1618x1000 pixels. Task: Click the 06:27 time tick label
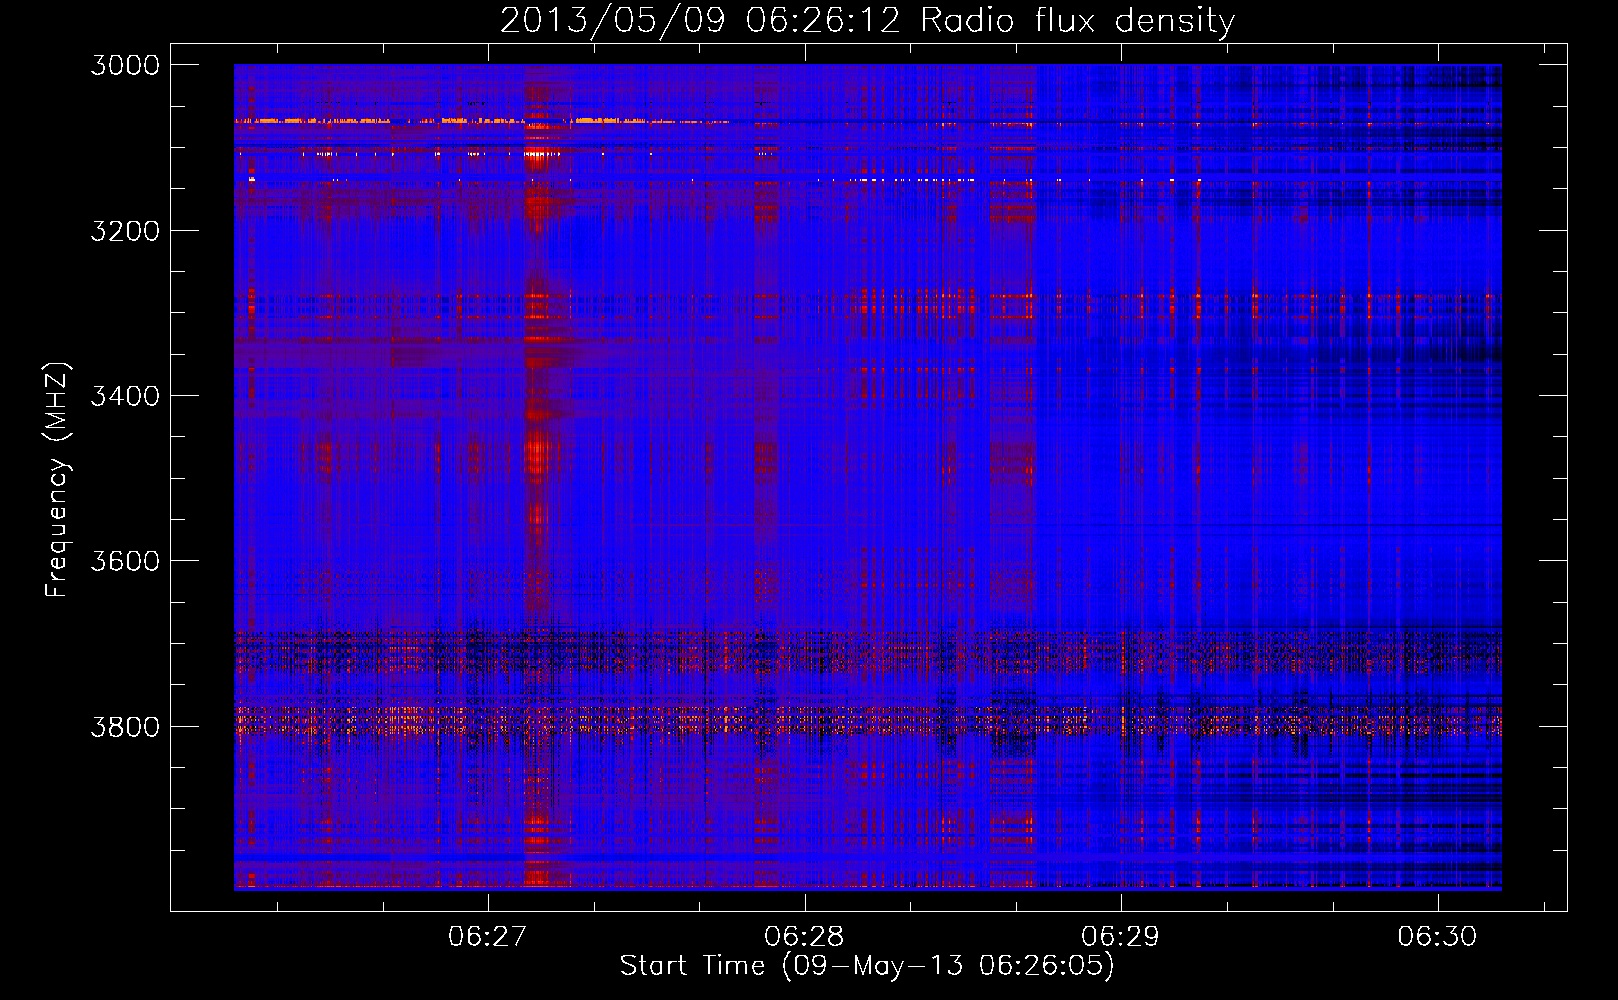click(488, 937)
